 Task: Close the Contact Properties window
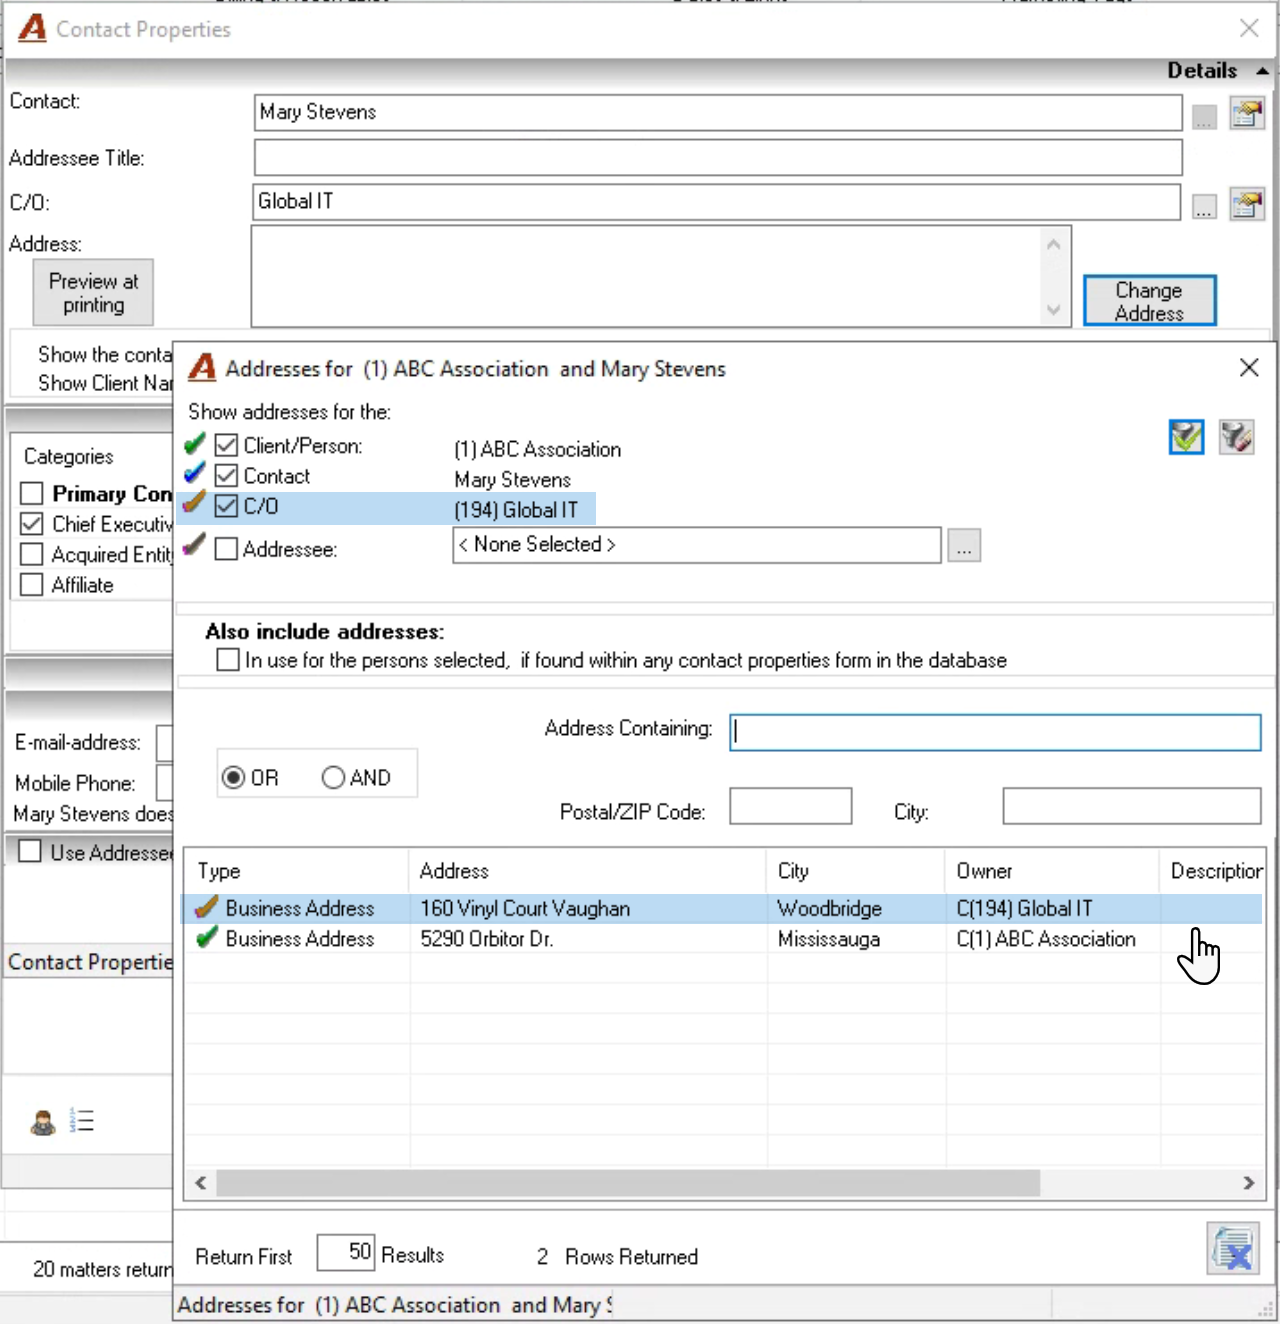pyautogui.click(x=1249, y=28)
